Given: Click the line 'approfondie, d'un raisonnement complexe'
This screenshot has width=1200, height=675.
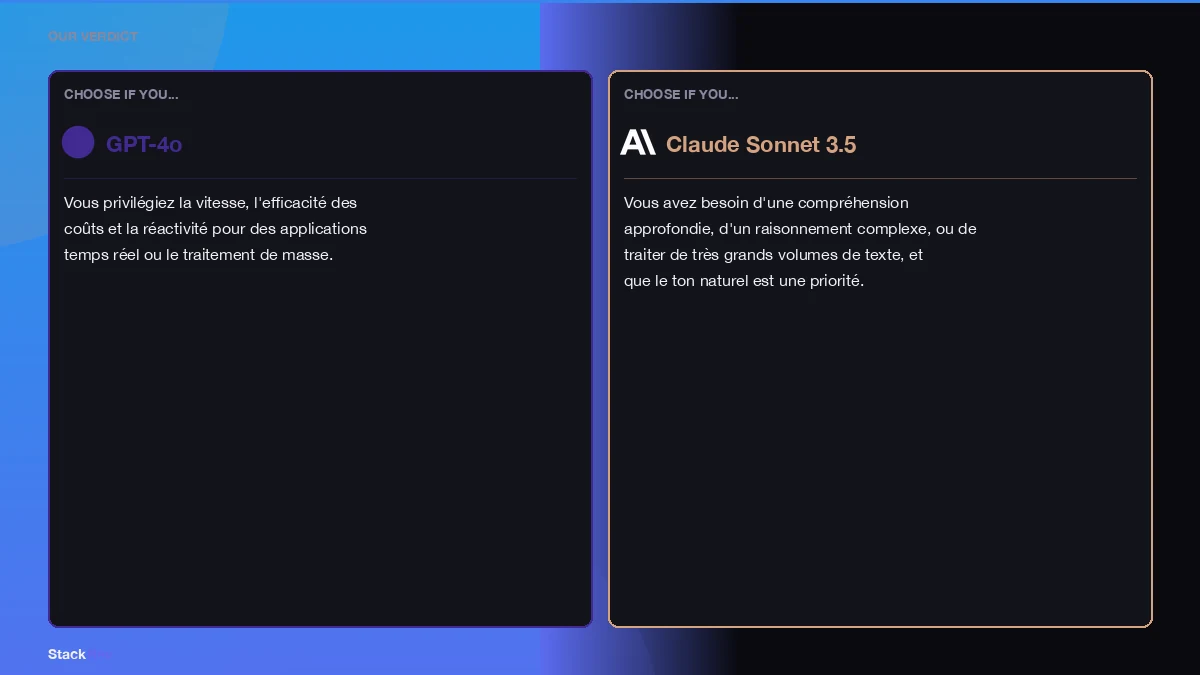Looking at the screenshot, I should [x=800, y=229].
